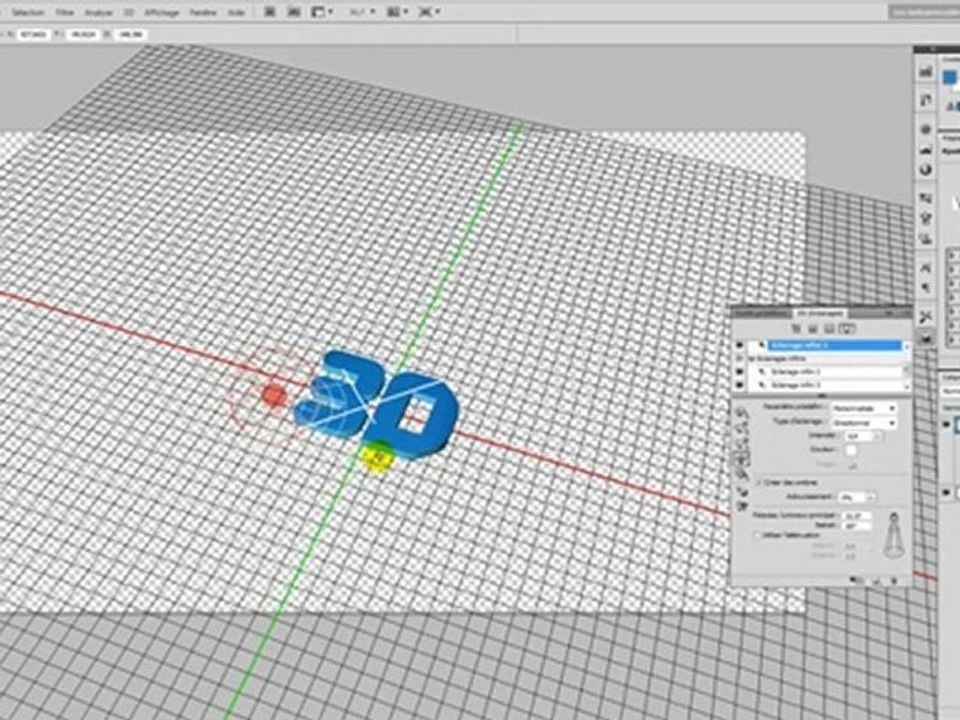Viewport: 960px width, 720px height.
Task: Click the Adoucissement percentage field
Action: click(852, 497)
